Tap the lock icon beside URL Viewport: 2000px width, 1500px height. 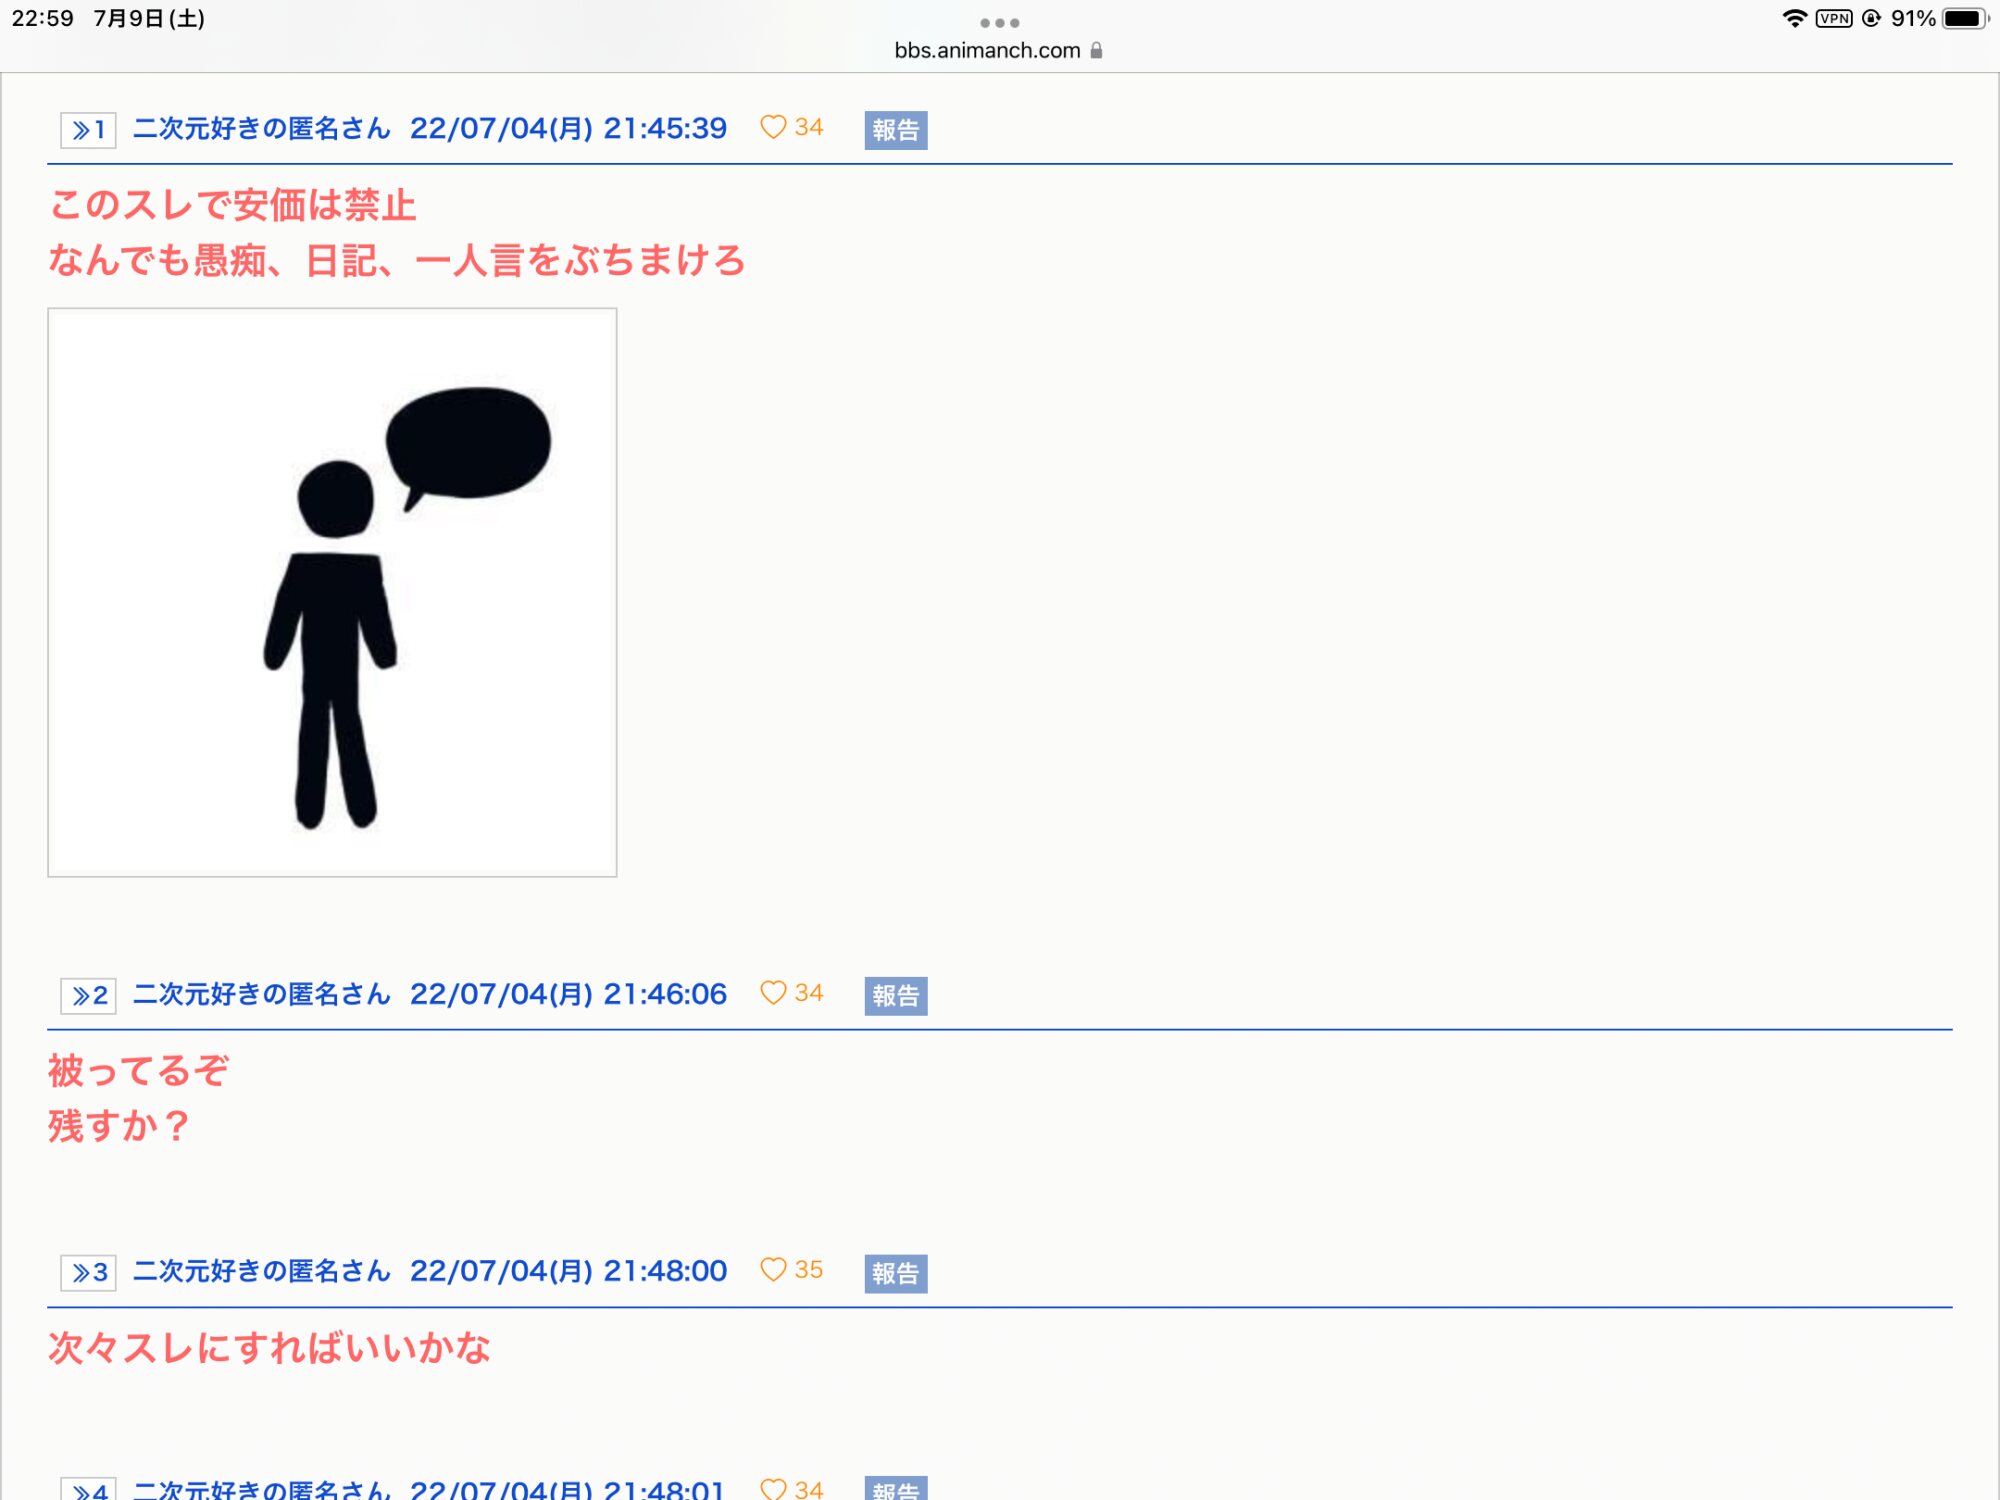1096,50
